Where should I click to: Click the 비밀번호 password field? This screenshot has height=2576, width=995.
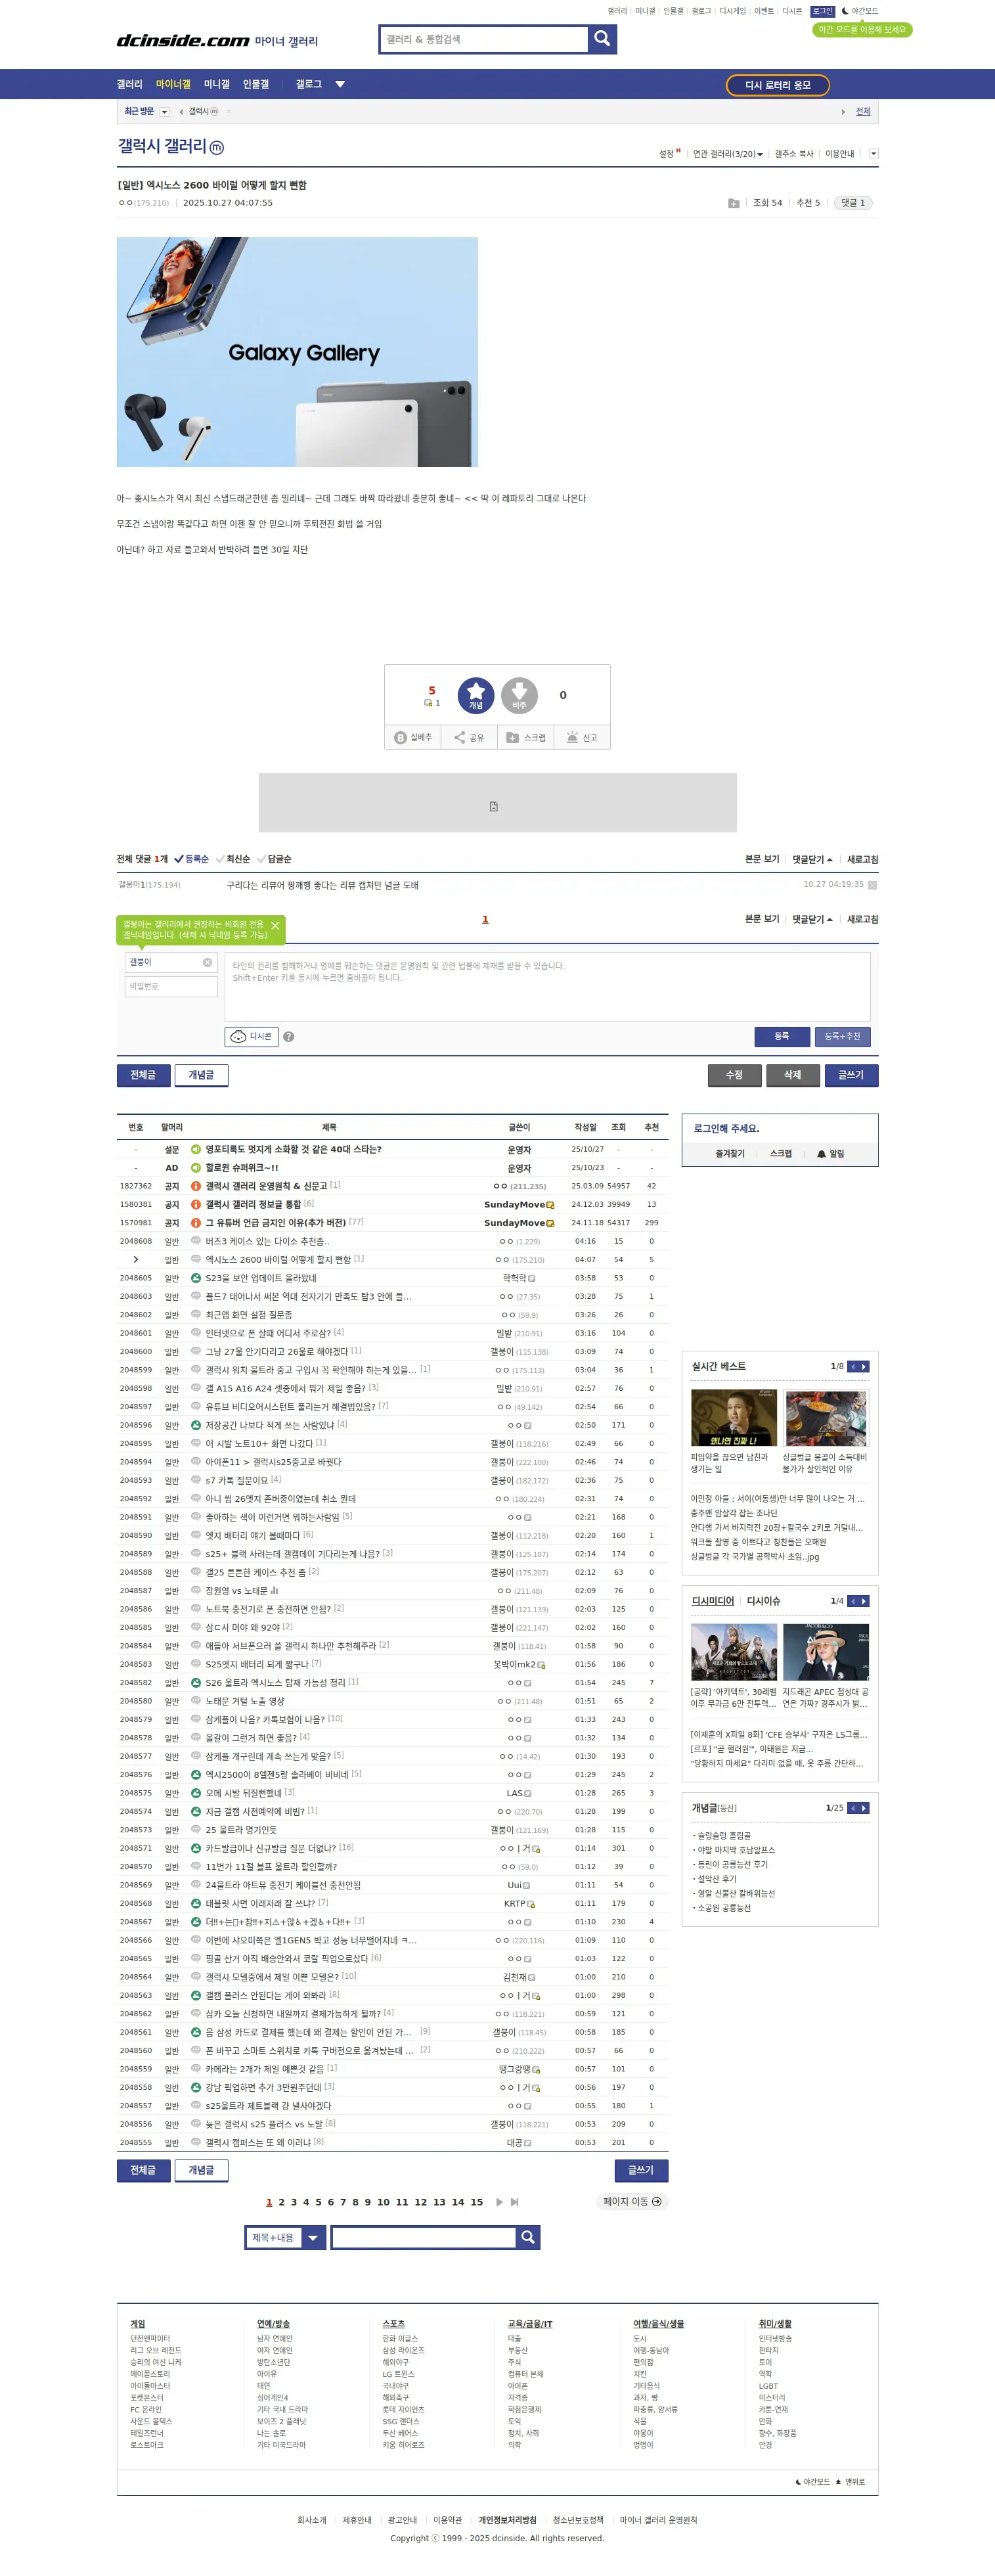point(171,986)
